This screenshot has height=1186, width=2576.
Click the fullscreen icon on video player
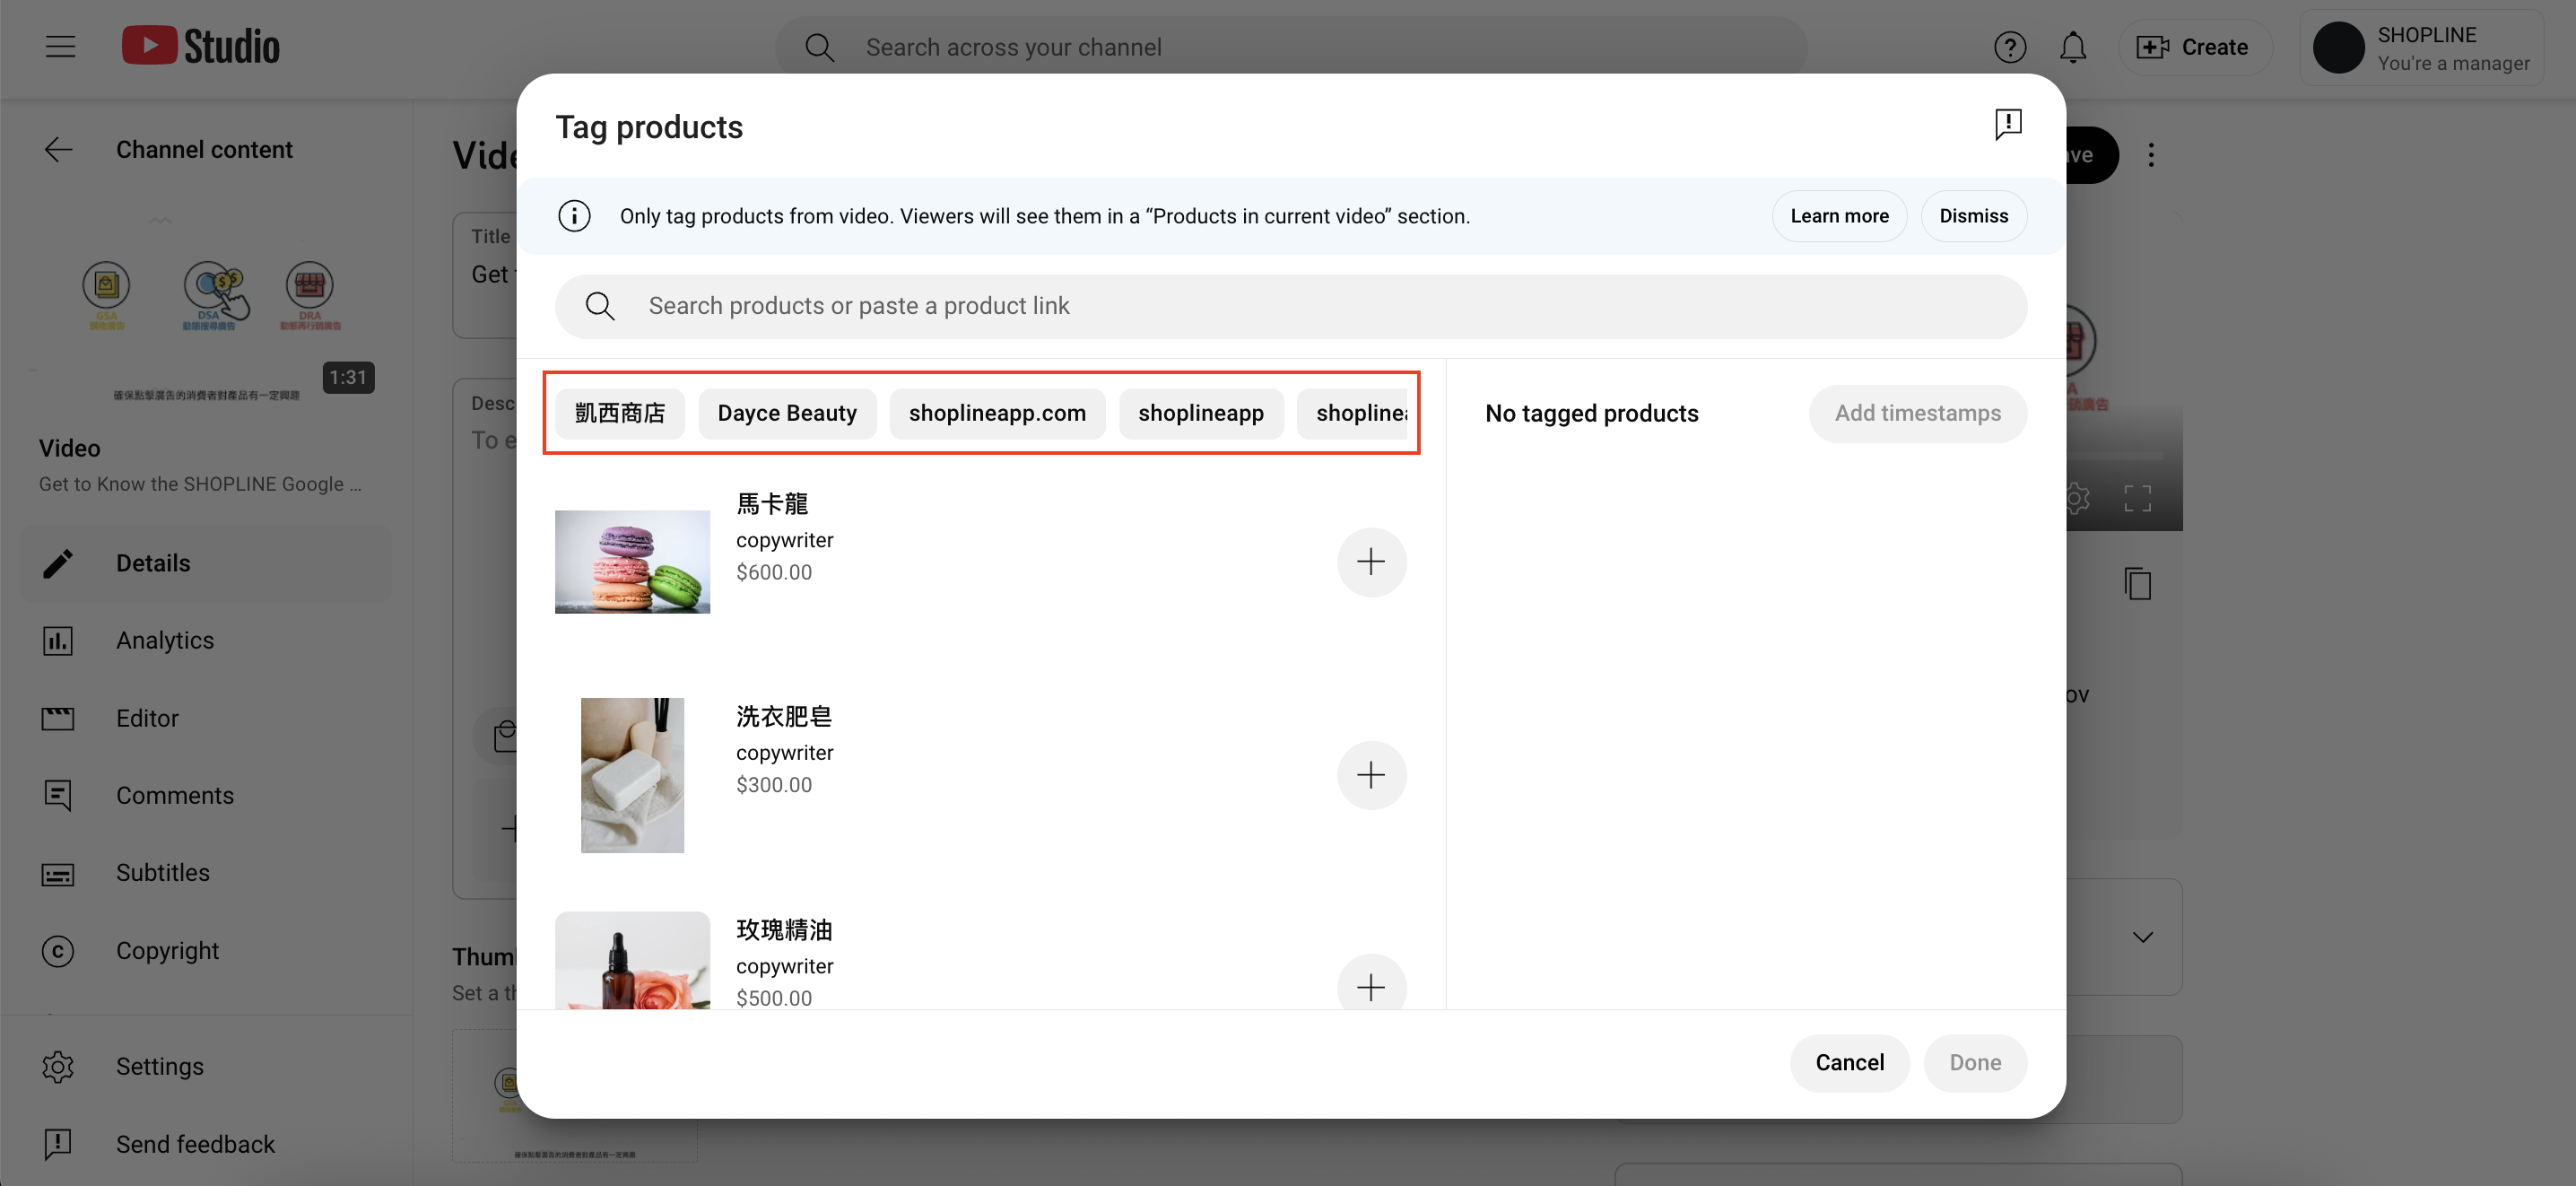(x=2137, y=498)
